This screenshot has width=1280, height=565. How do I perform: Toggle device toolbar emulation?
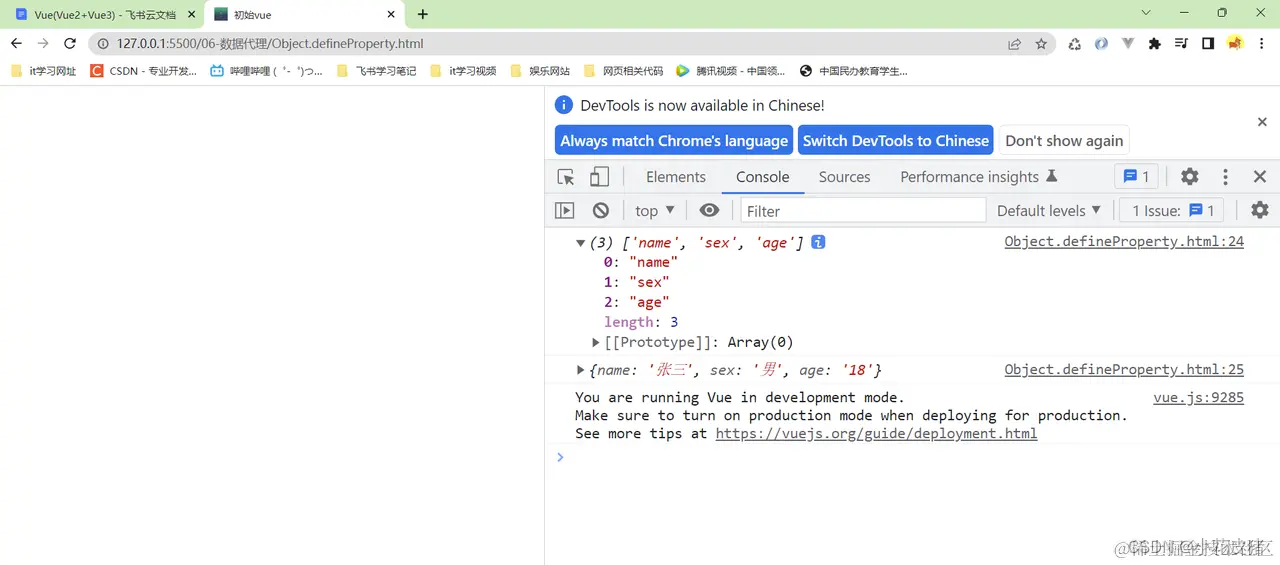tap(599, 177)
